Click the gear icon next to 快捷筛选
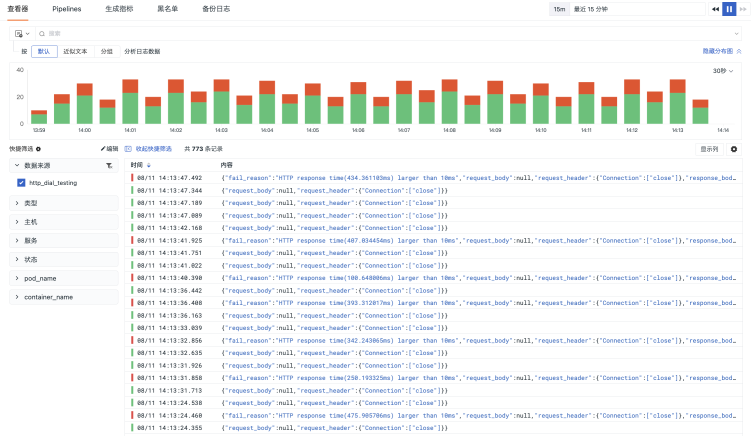The width and height of the screenshot is (751, 436). (x=39, y=148)
